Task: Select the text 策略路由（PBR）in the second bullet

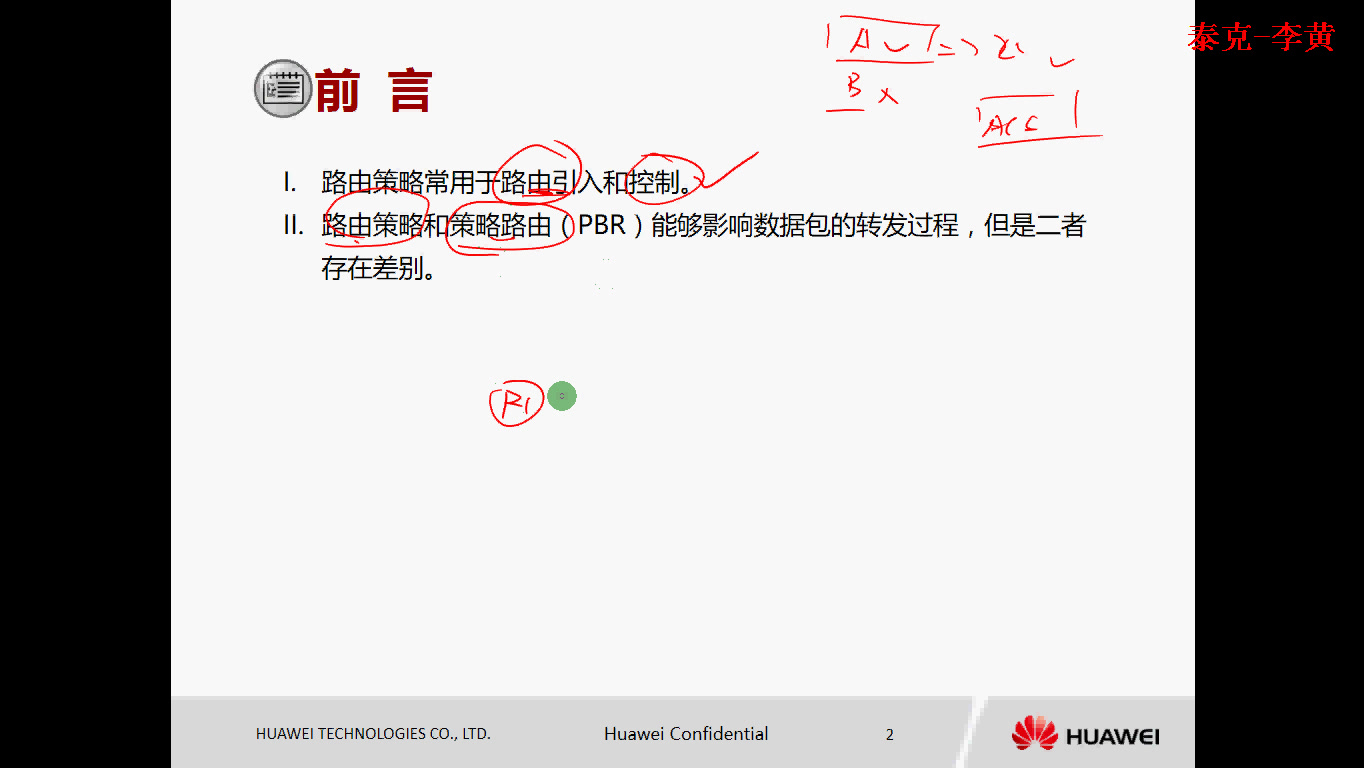Action: pos(549,226)
